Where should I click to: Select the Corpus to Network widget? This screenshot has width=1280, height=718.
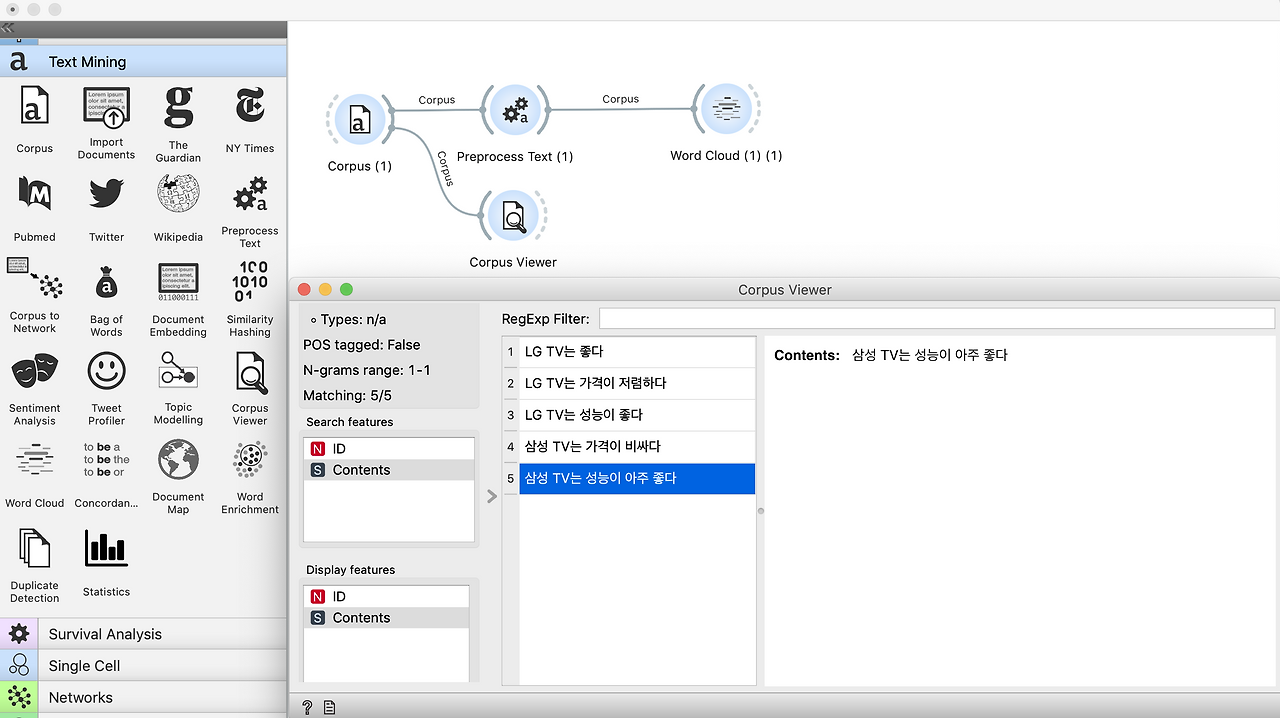click(34, 295)
